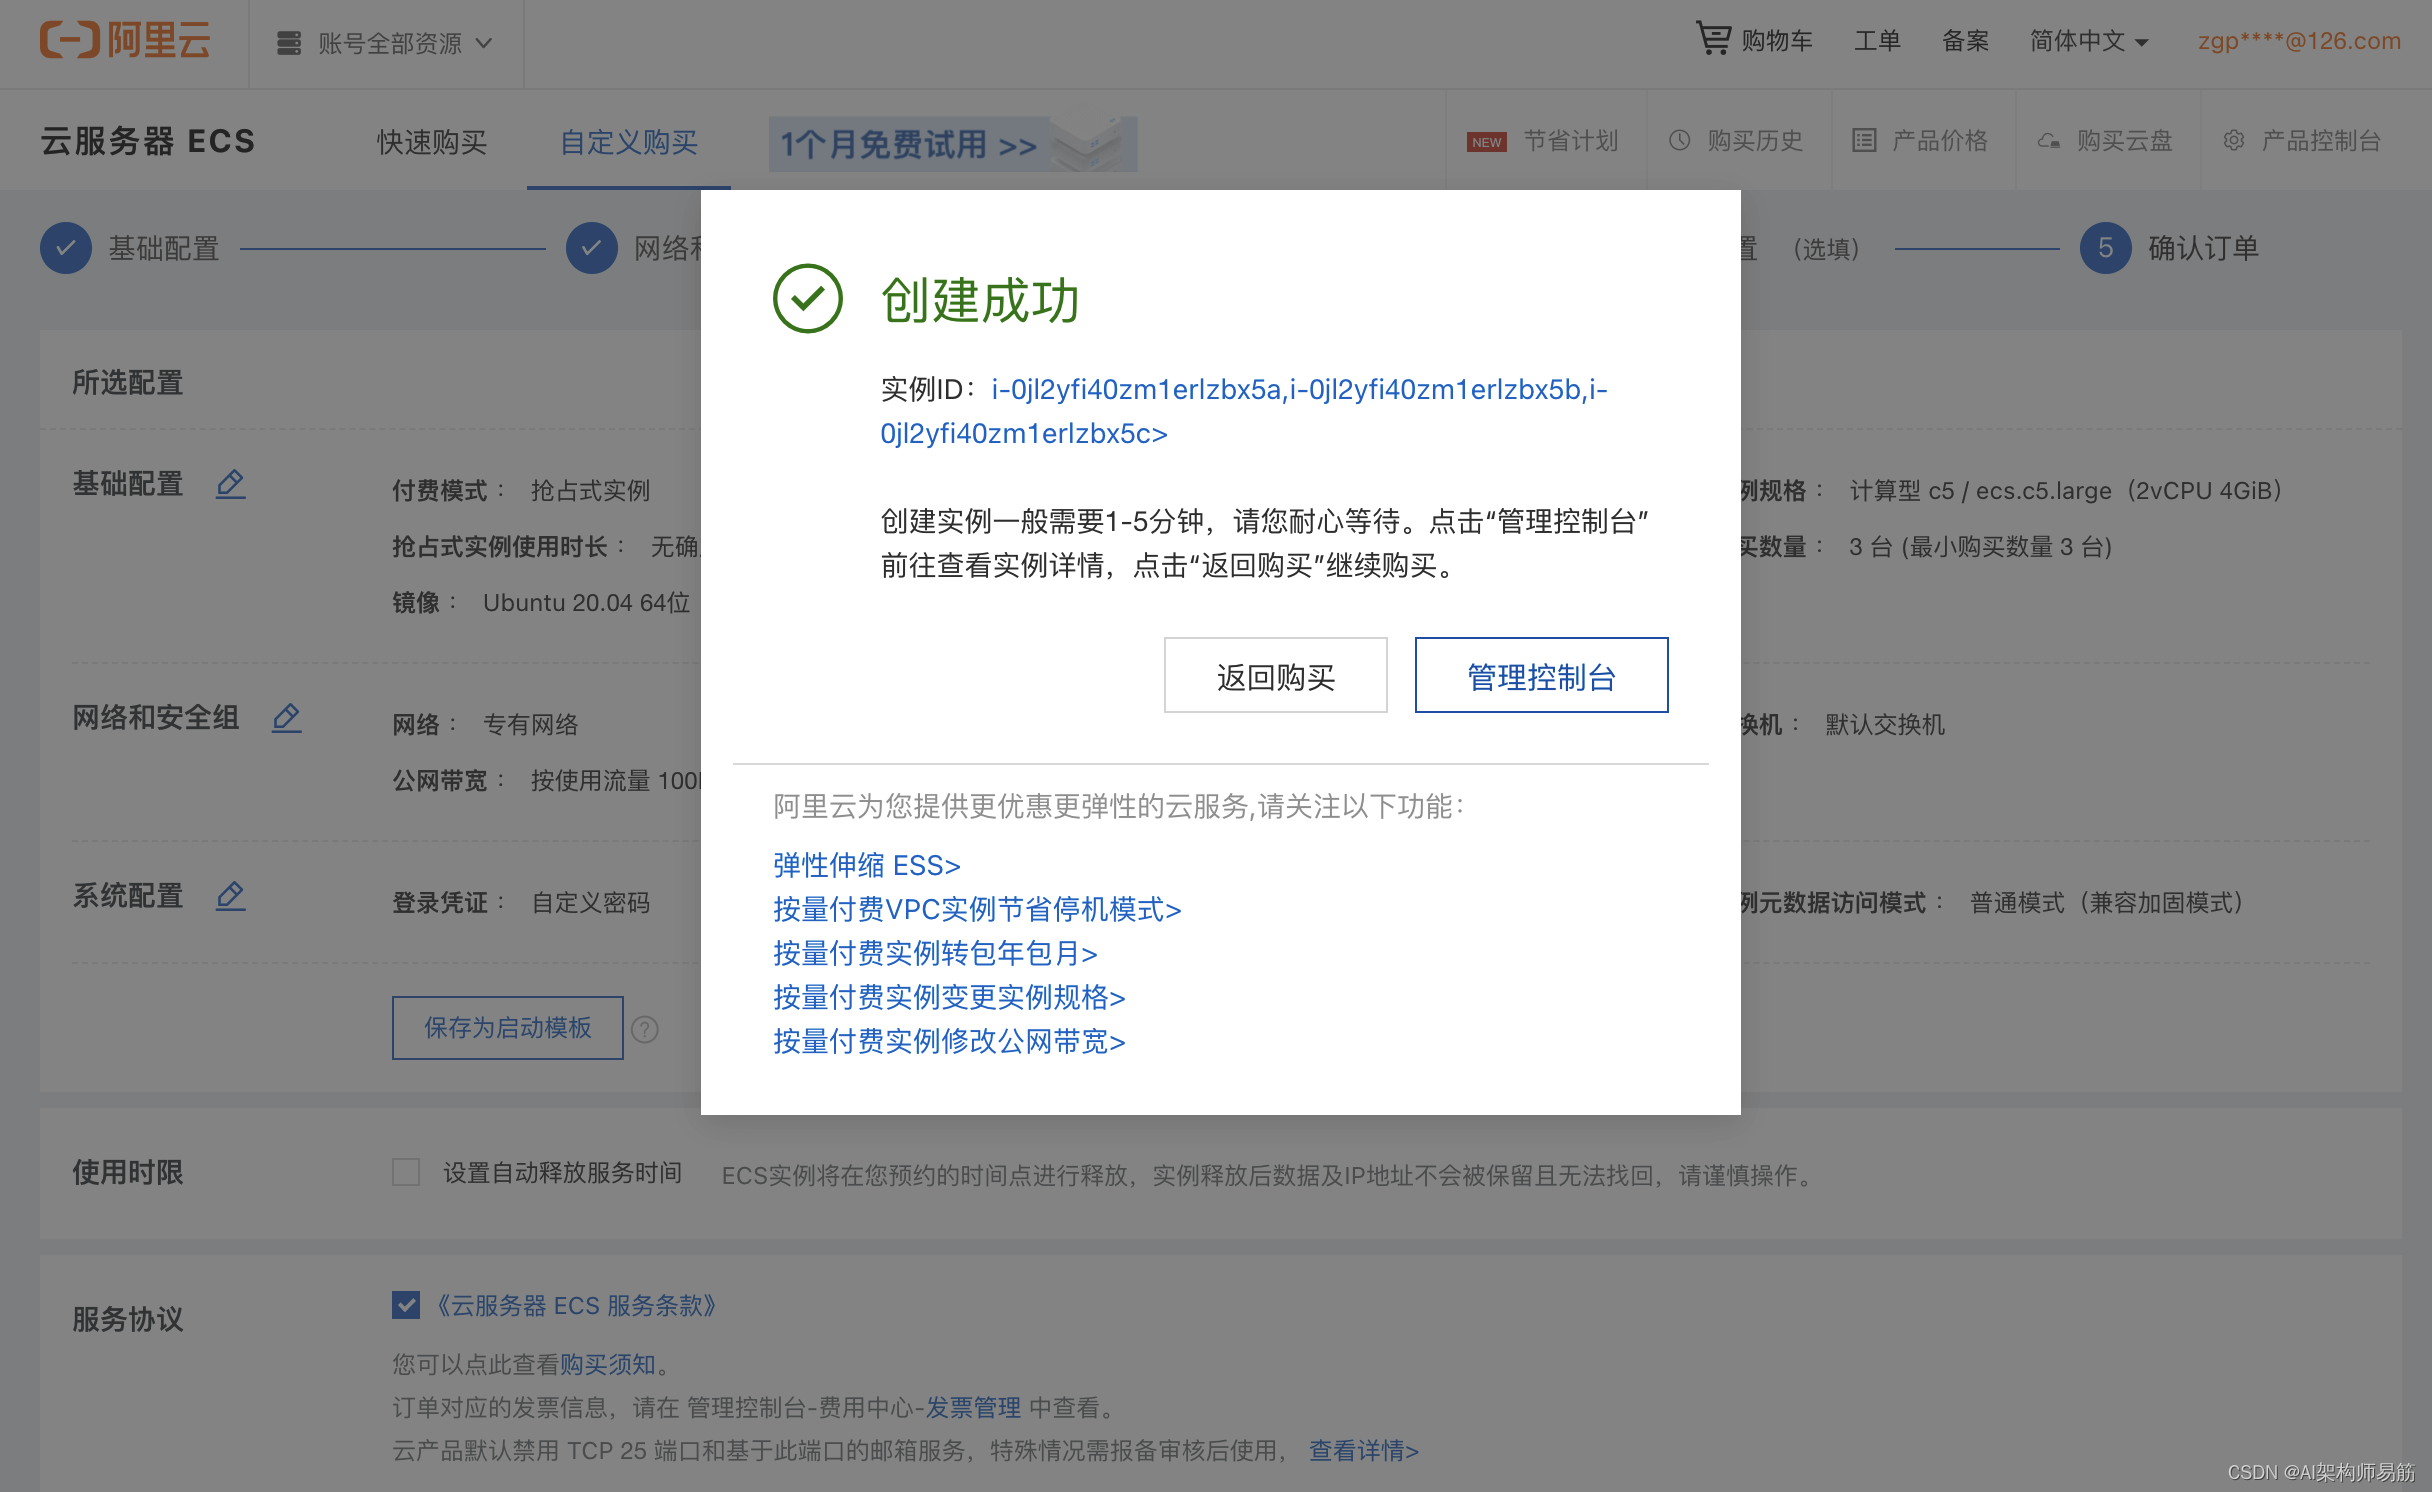Click the 购买历史 clock icon

1680,141
